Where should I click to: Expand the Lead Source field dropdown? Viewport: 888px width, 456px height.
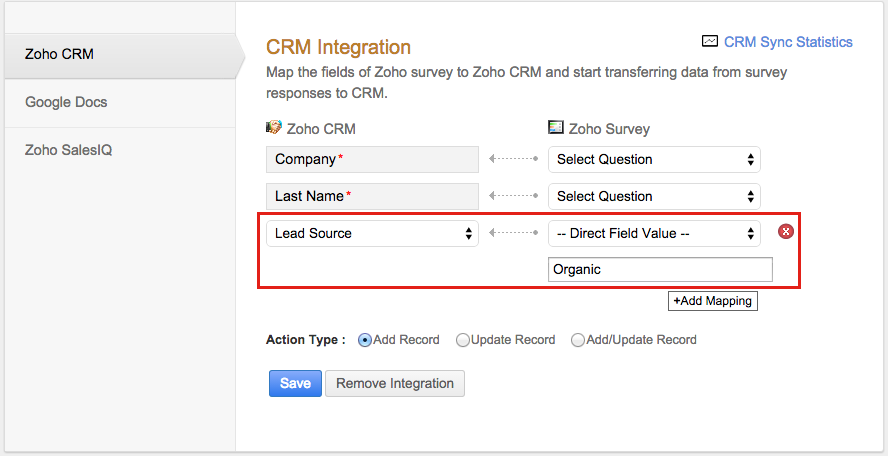coord(372,233)
